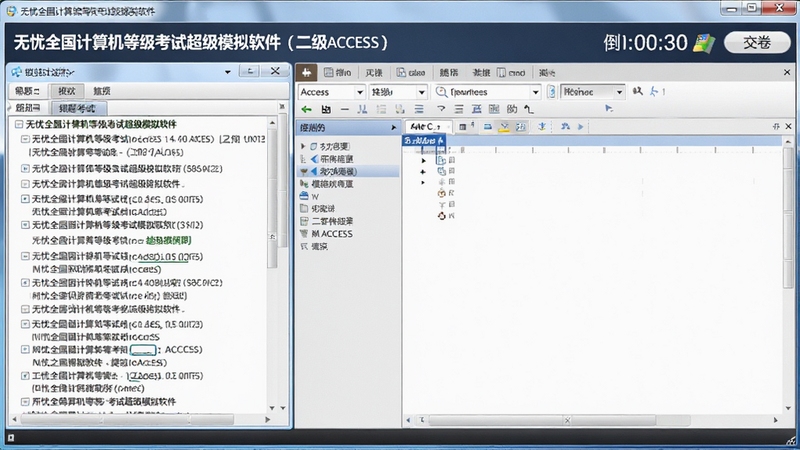Click the colorful flag icon beside the countdown
Image resolution: width=800 pixels, height=450 pixels.
pos(704,43)
